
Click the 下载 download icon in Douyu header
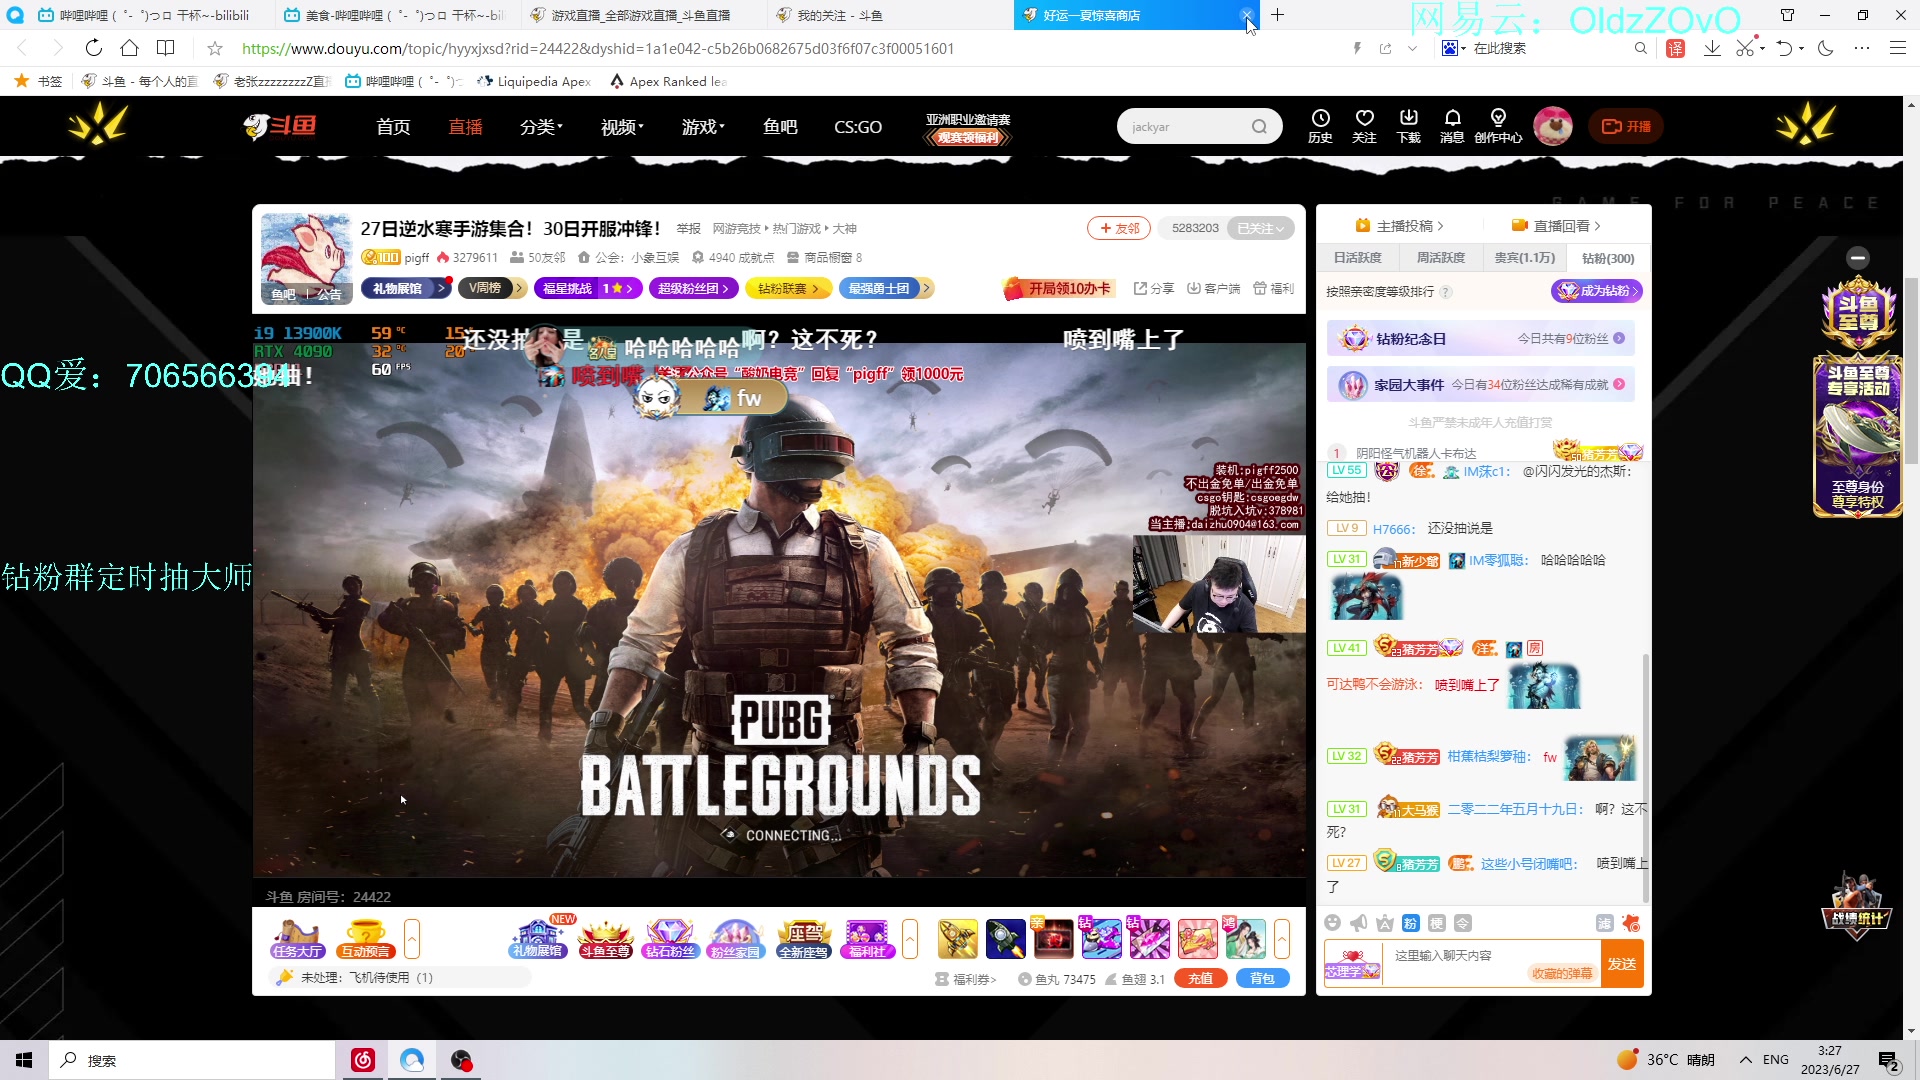(x=1408, y=126)
